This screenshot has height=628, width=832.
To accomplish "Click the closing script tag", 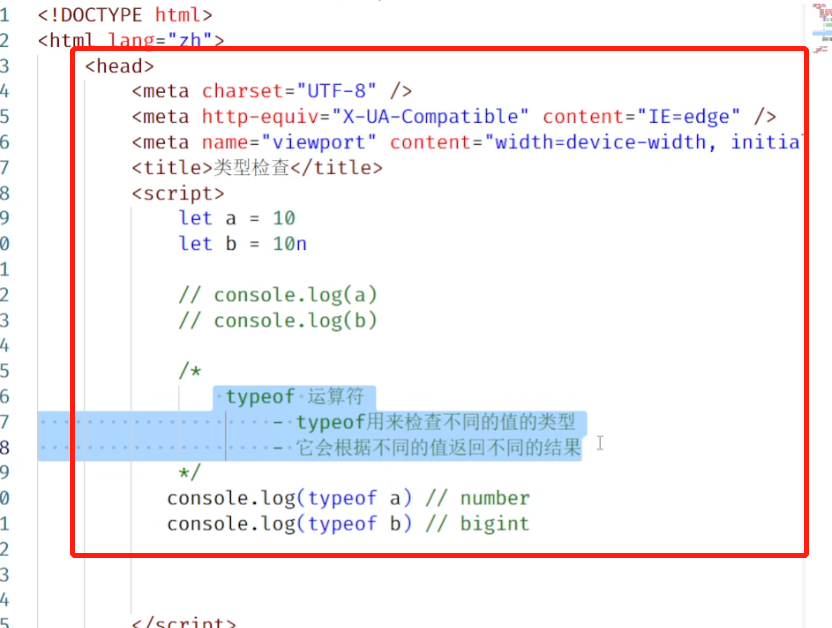I will pos(184,622).
